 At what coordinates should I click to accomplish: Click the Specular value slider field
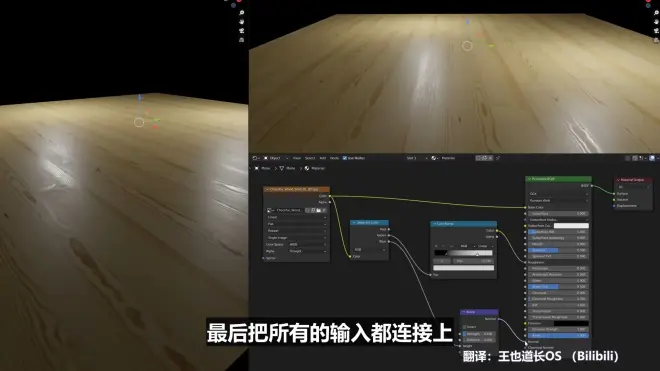[558, 250]
